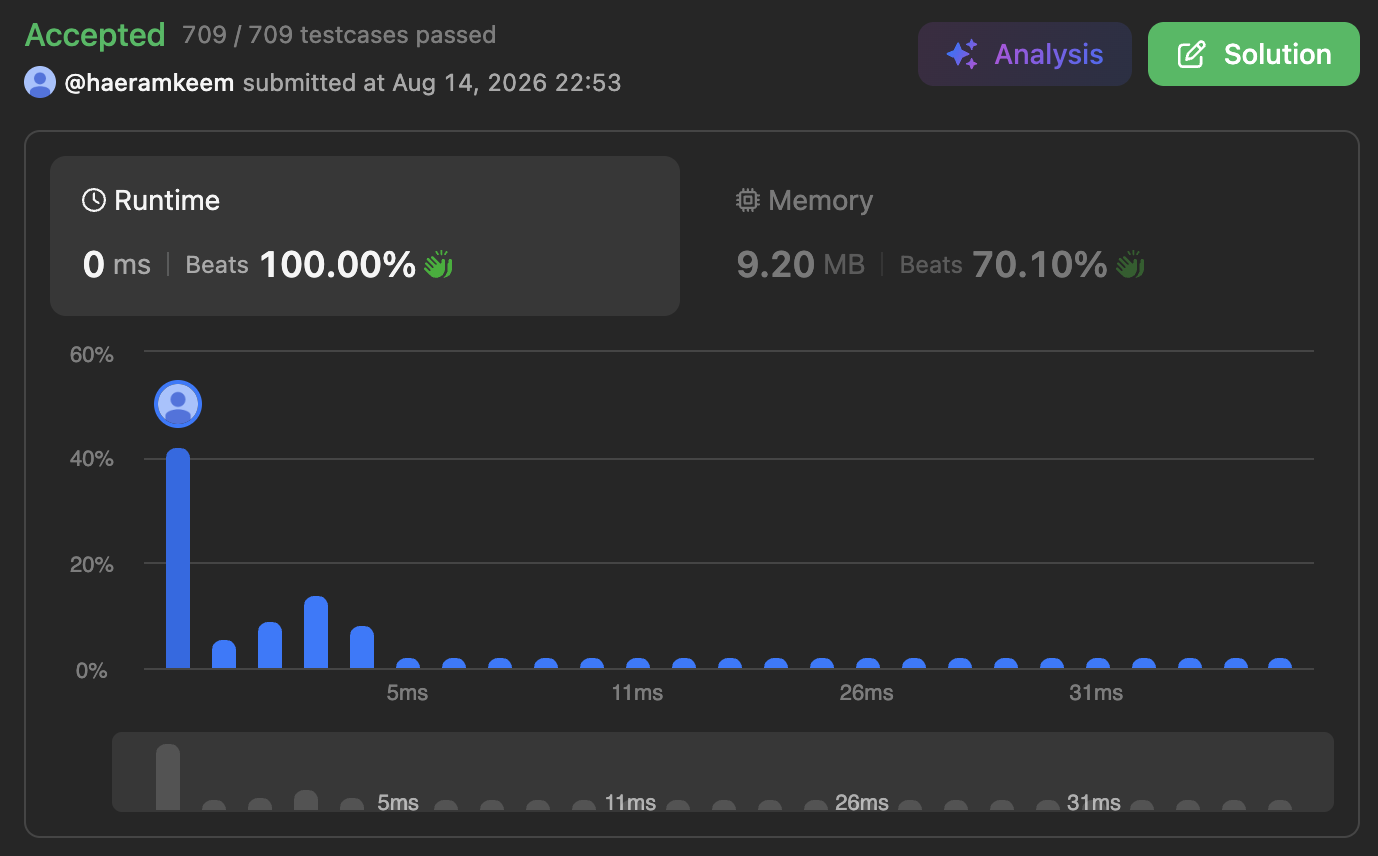Select the chart bar above the 5ms label
Screen dimensions: 1378x856
tap(408, 663)
